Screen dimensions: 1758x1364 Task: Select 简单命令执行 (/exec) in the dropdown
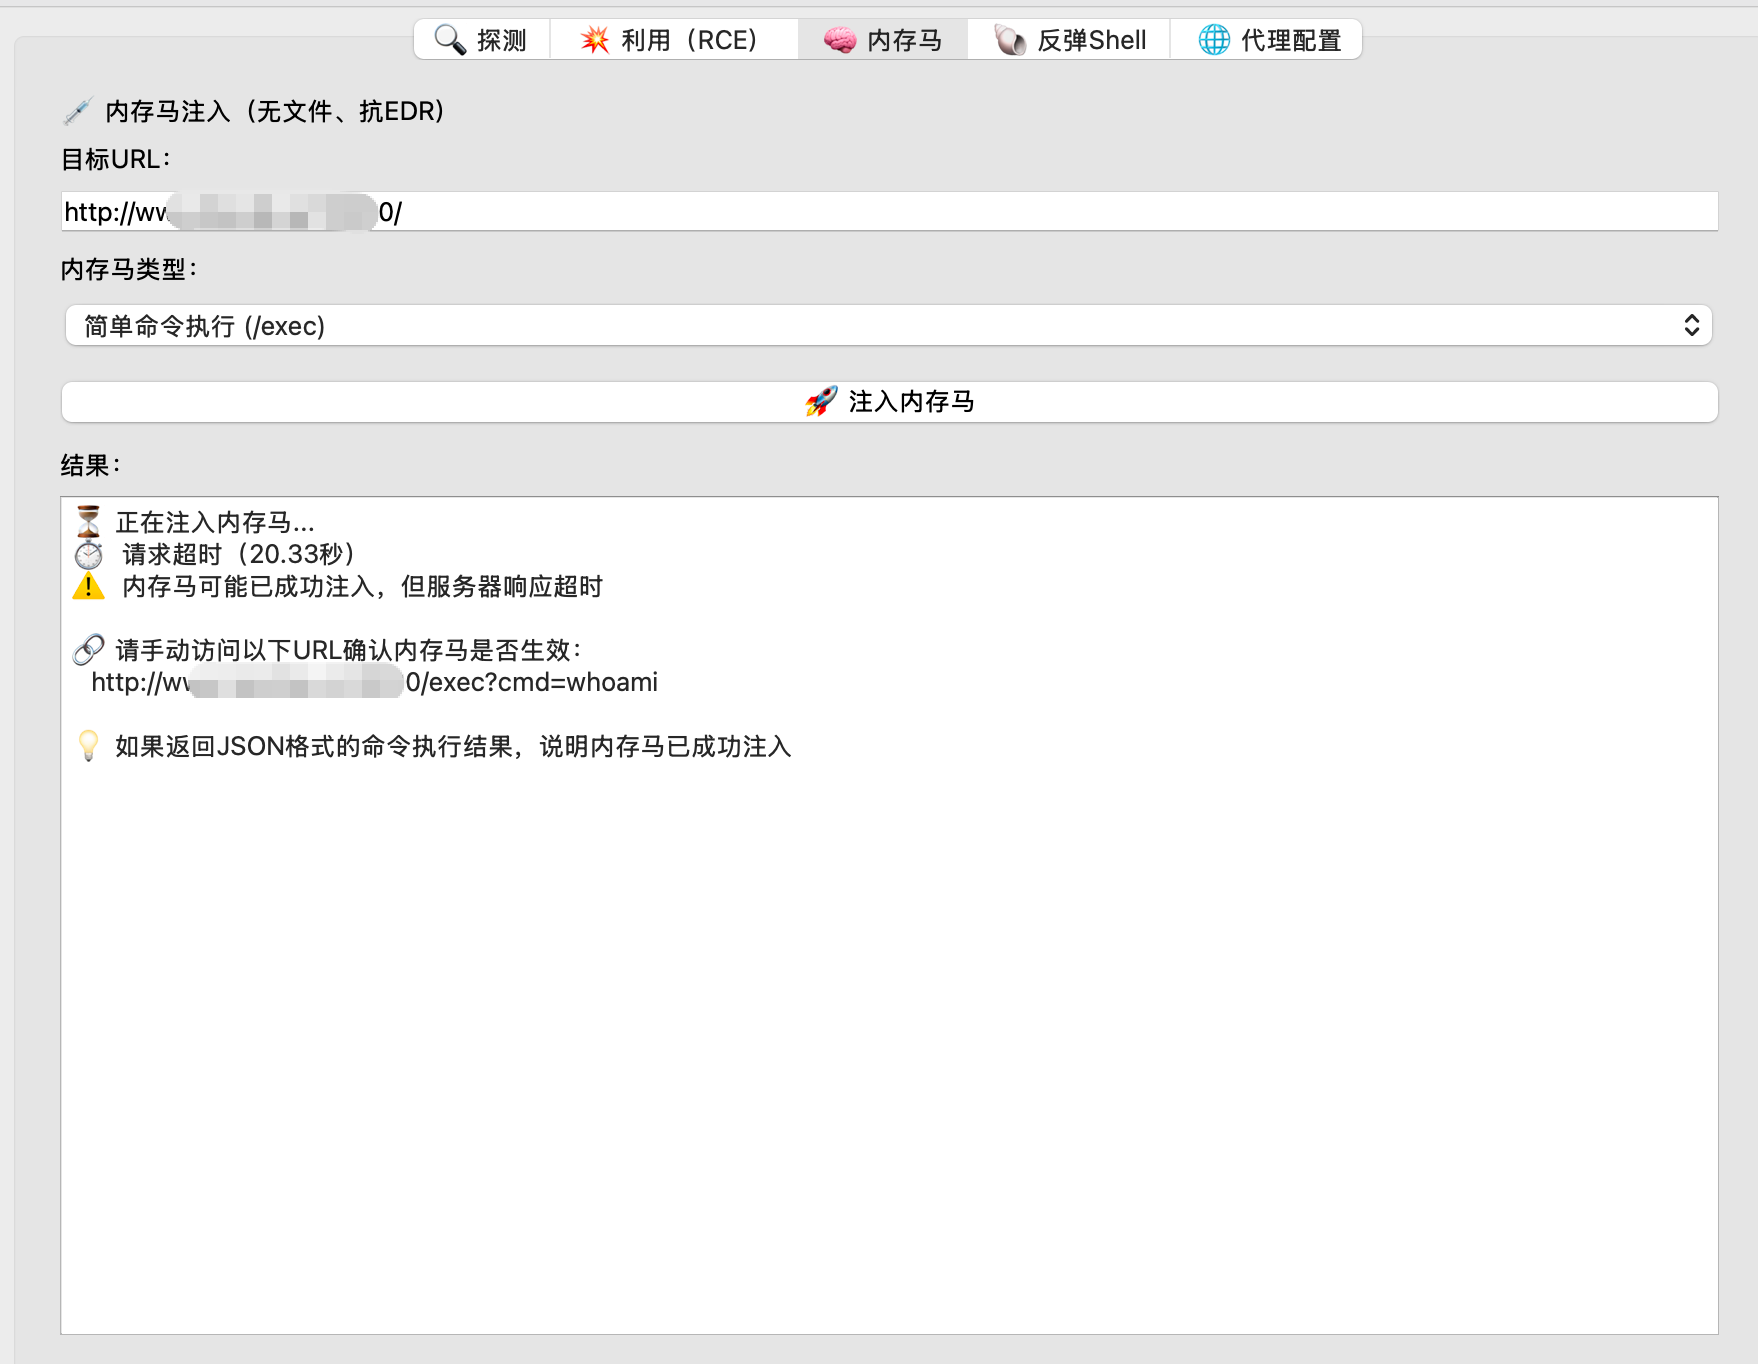204,325
